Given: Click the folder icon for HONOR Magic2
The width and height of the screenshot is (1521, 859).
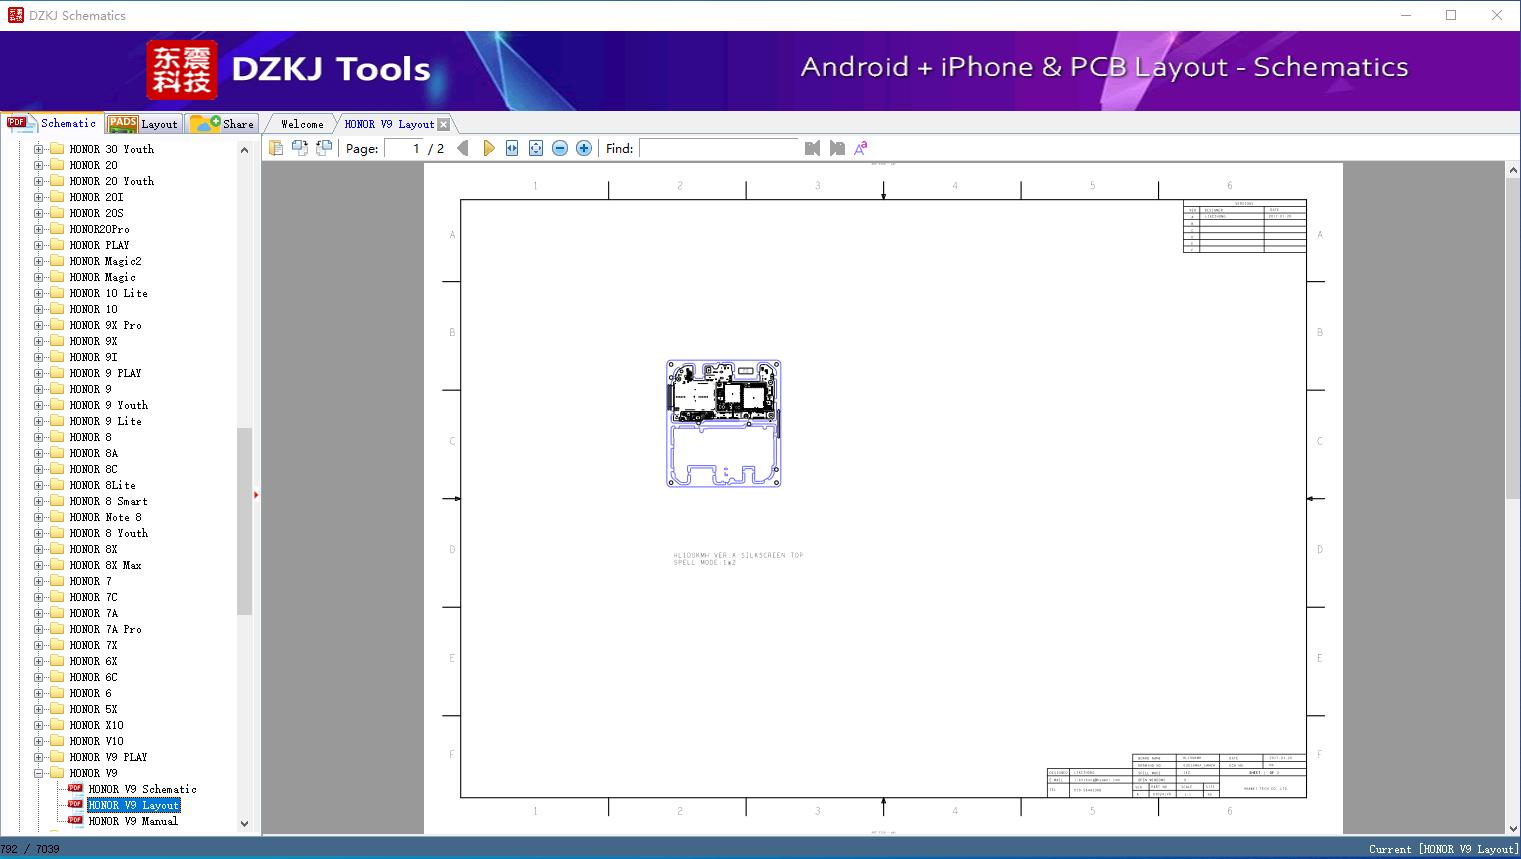Looking at the screenshot, I should pyautogui.click(x=57, y=261).
